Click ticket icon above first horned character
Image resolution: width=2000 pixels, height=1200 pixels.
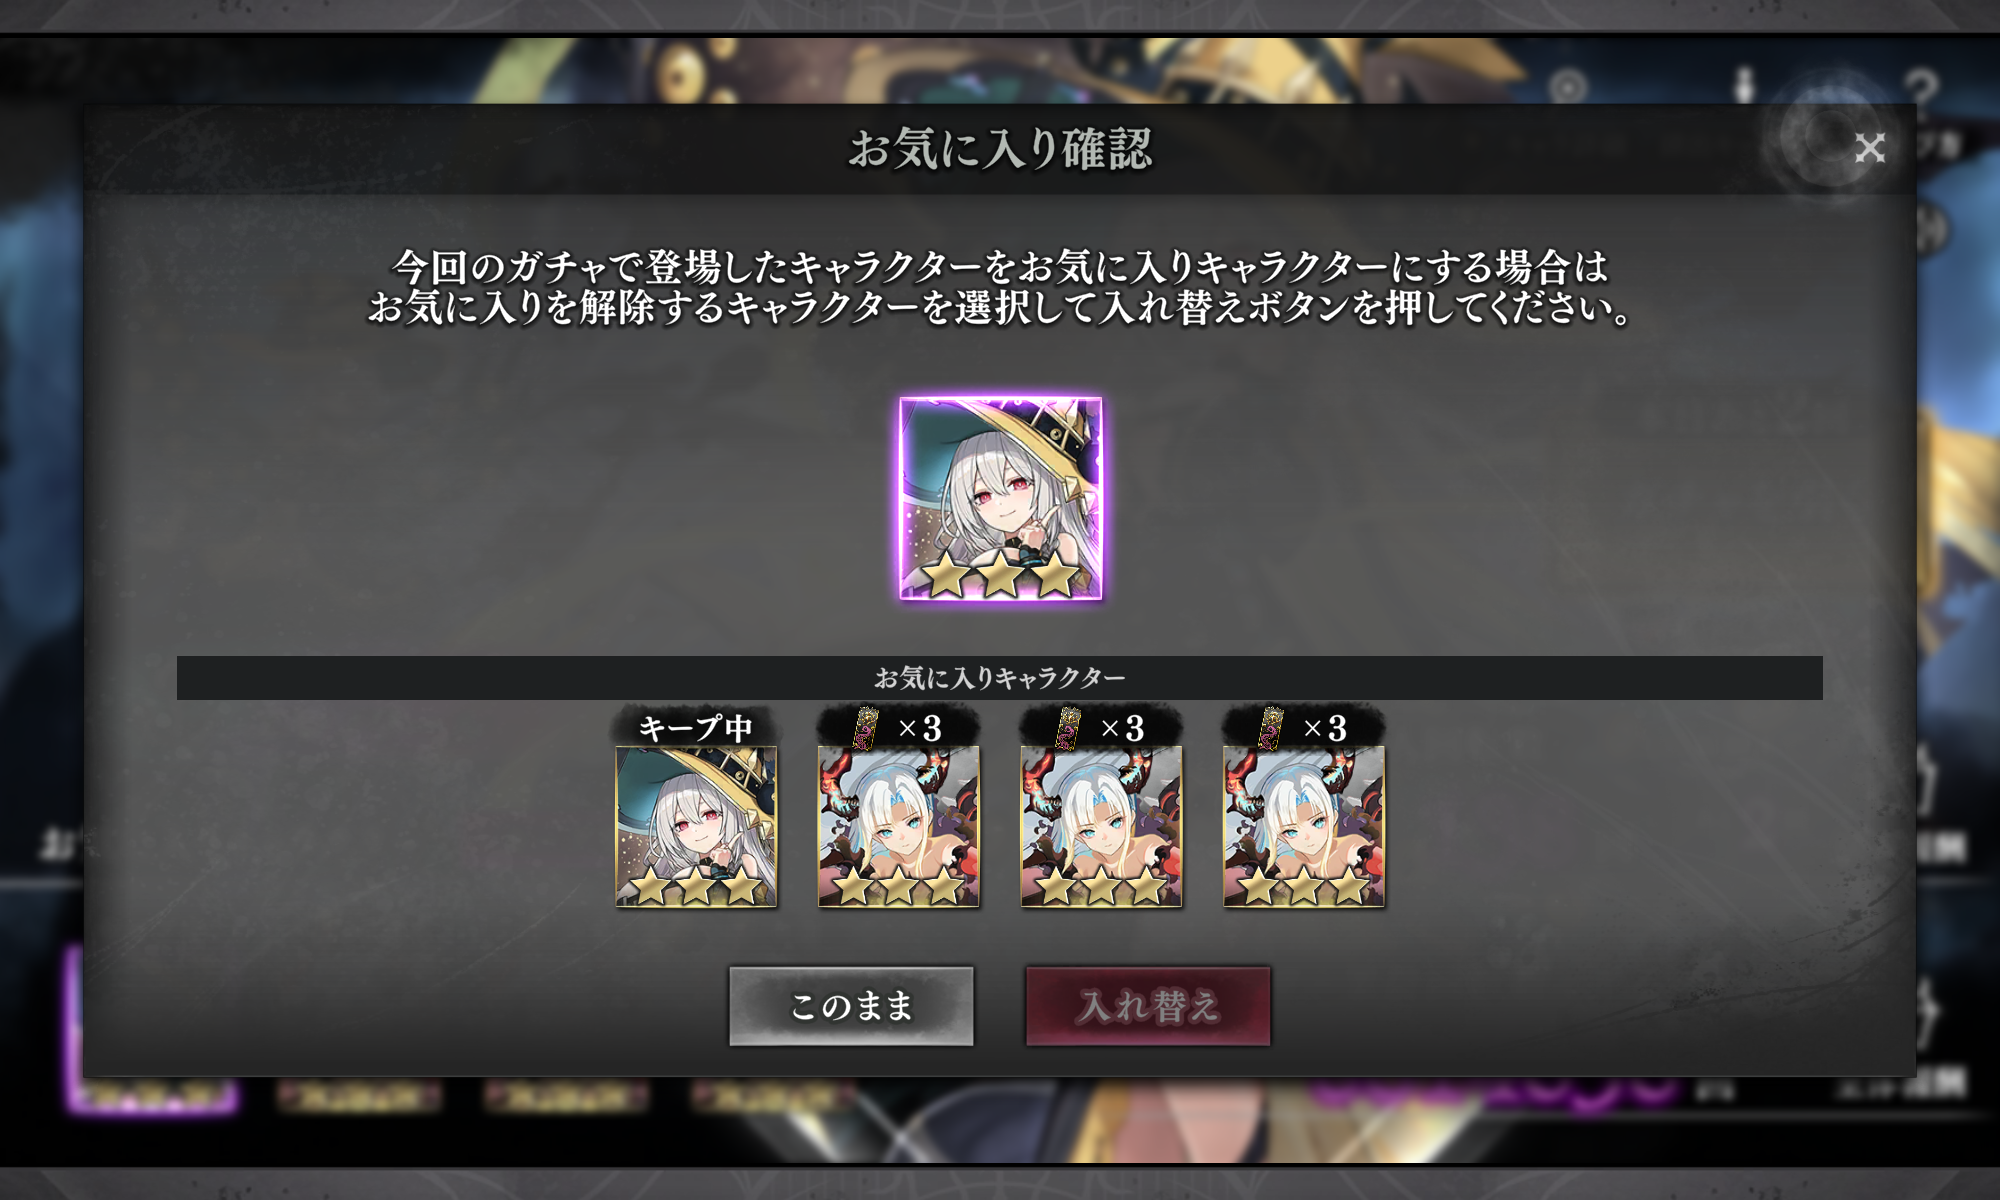866,728
